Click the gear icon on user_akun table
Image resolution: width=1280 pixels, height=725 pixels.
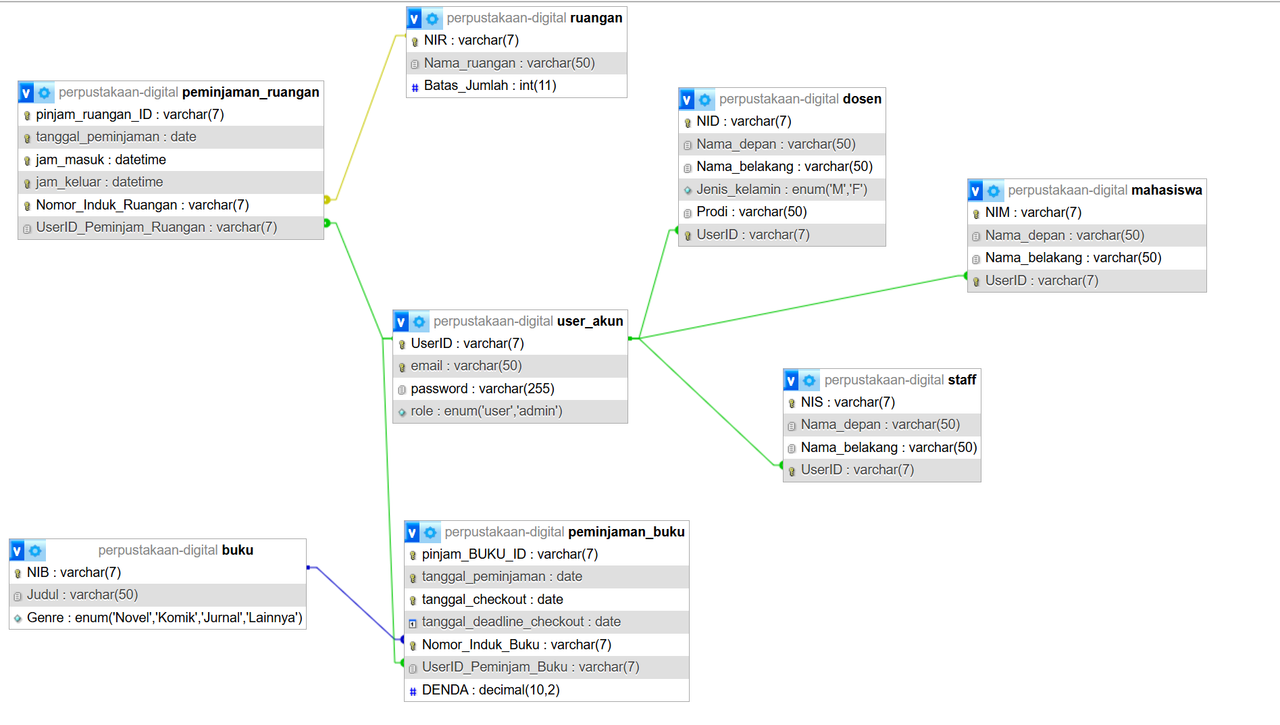click(420, 321)
